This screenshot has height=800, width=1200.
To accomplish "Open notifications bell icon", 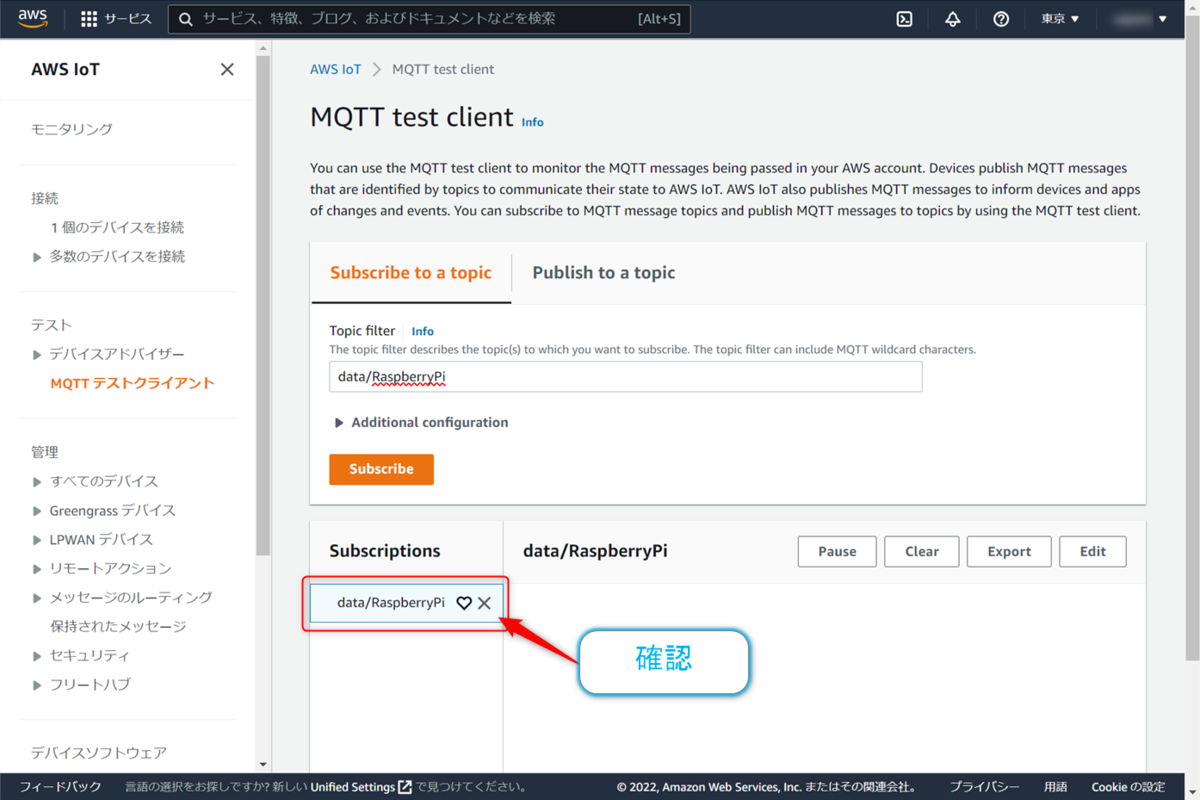I will [953, 19].
